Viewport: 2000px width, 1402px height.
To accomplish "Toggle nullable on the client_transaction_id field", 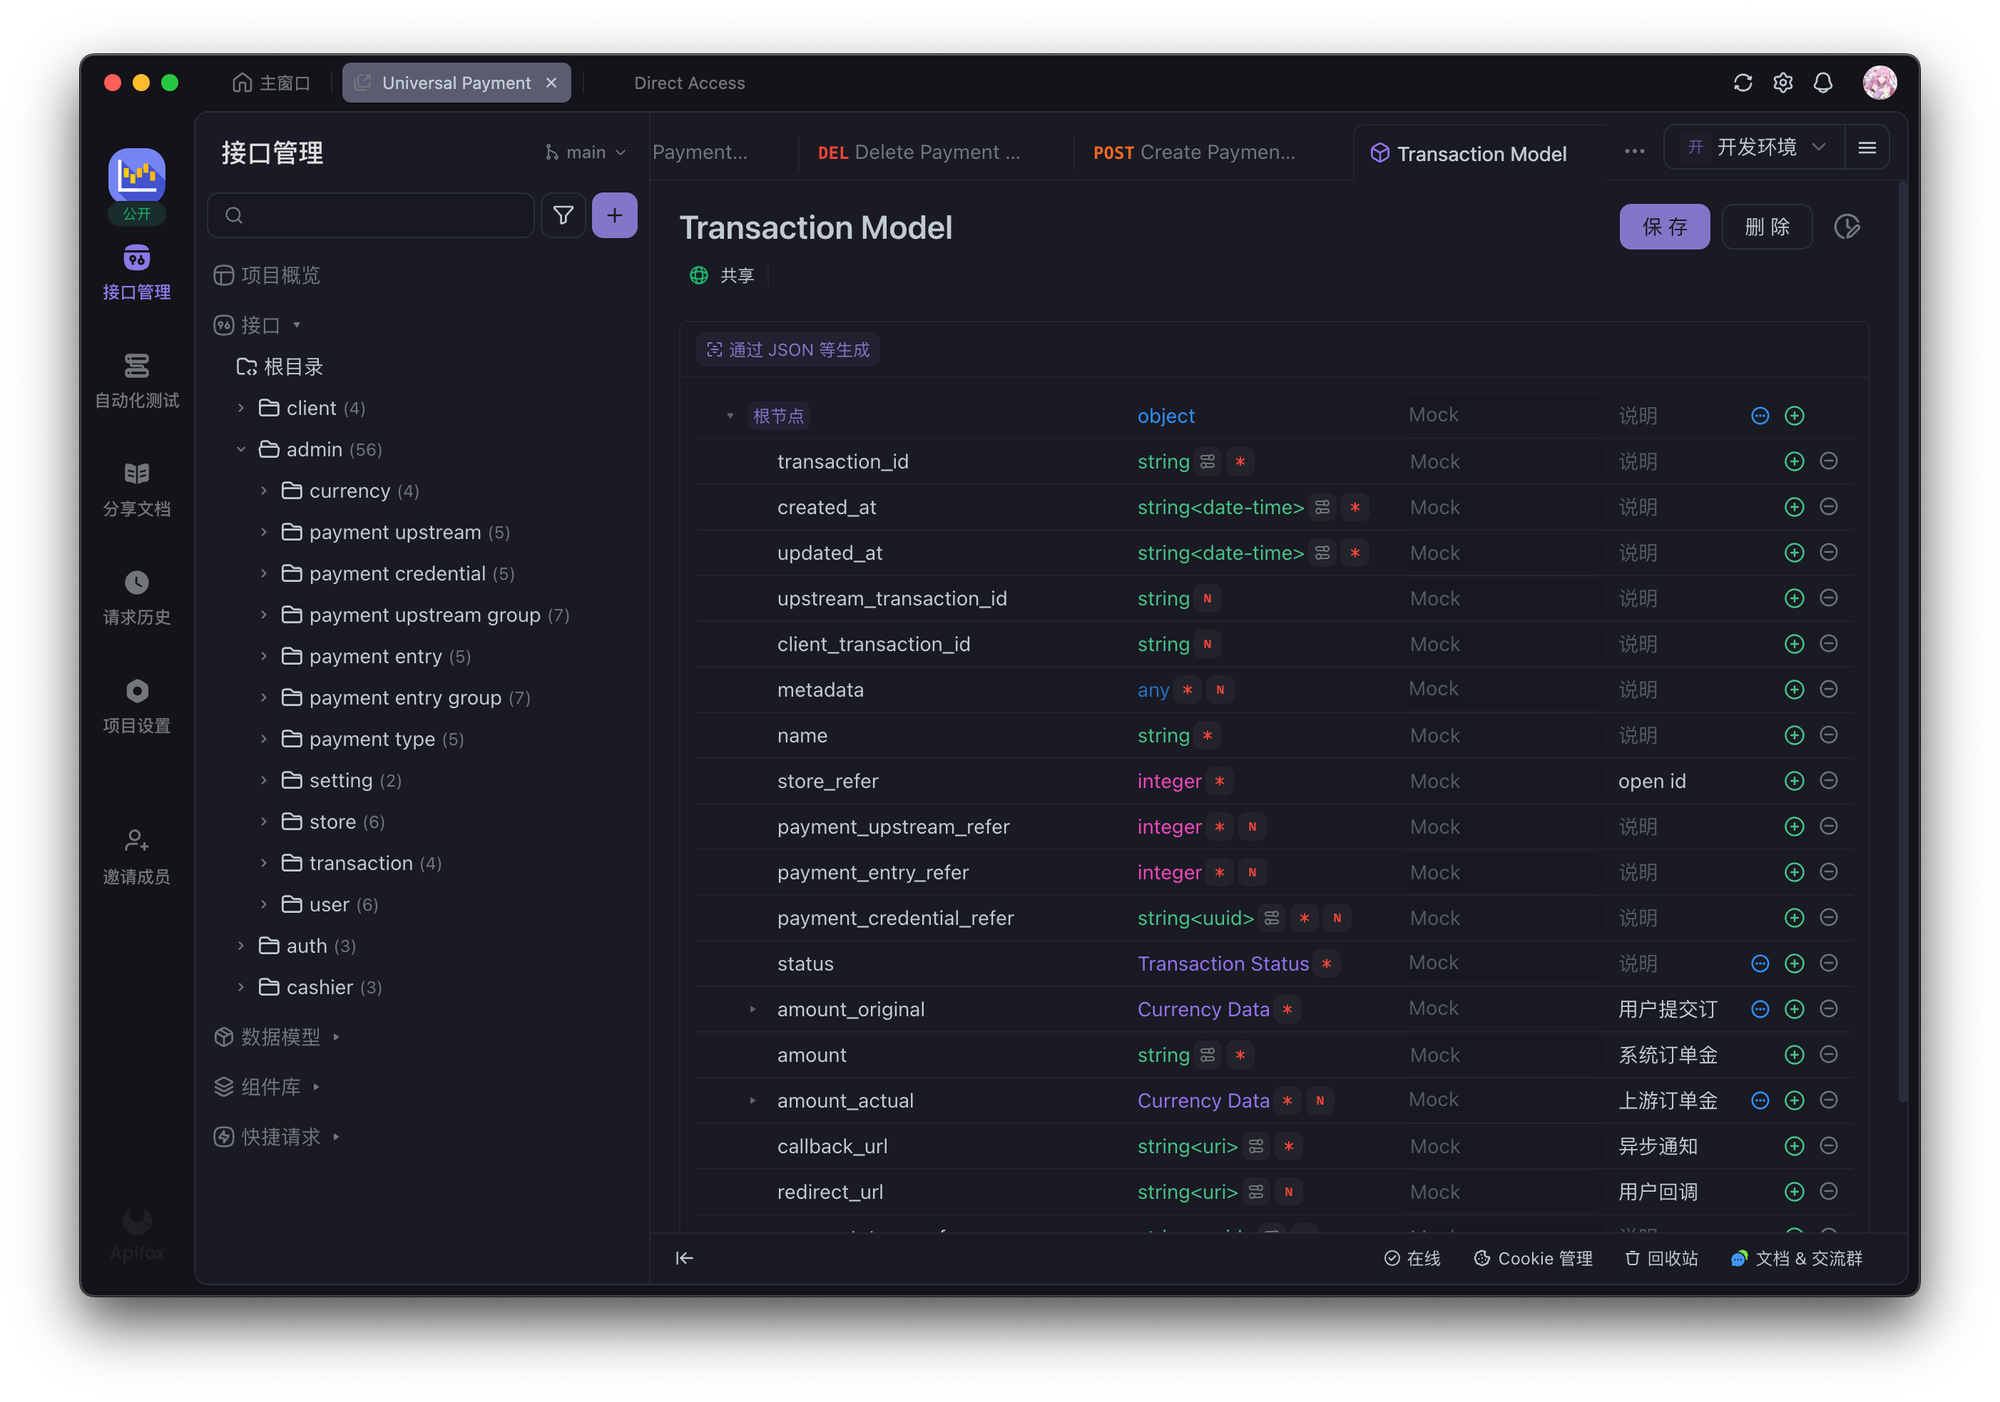I will tap(1207, 644).
